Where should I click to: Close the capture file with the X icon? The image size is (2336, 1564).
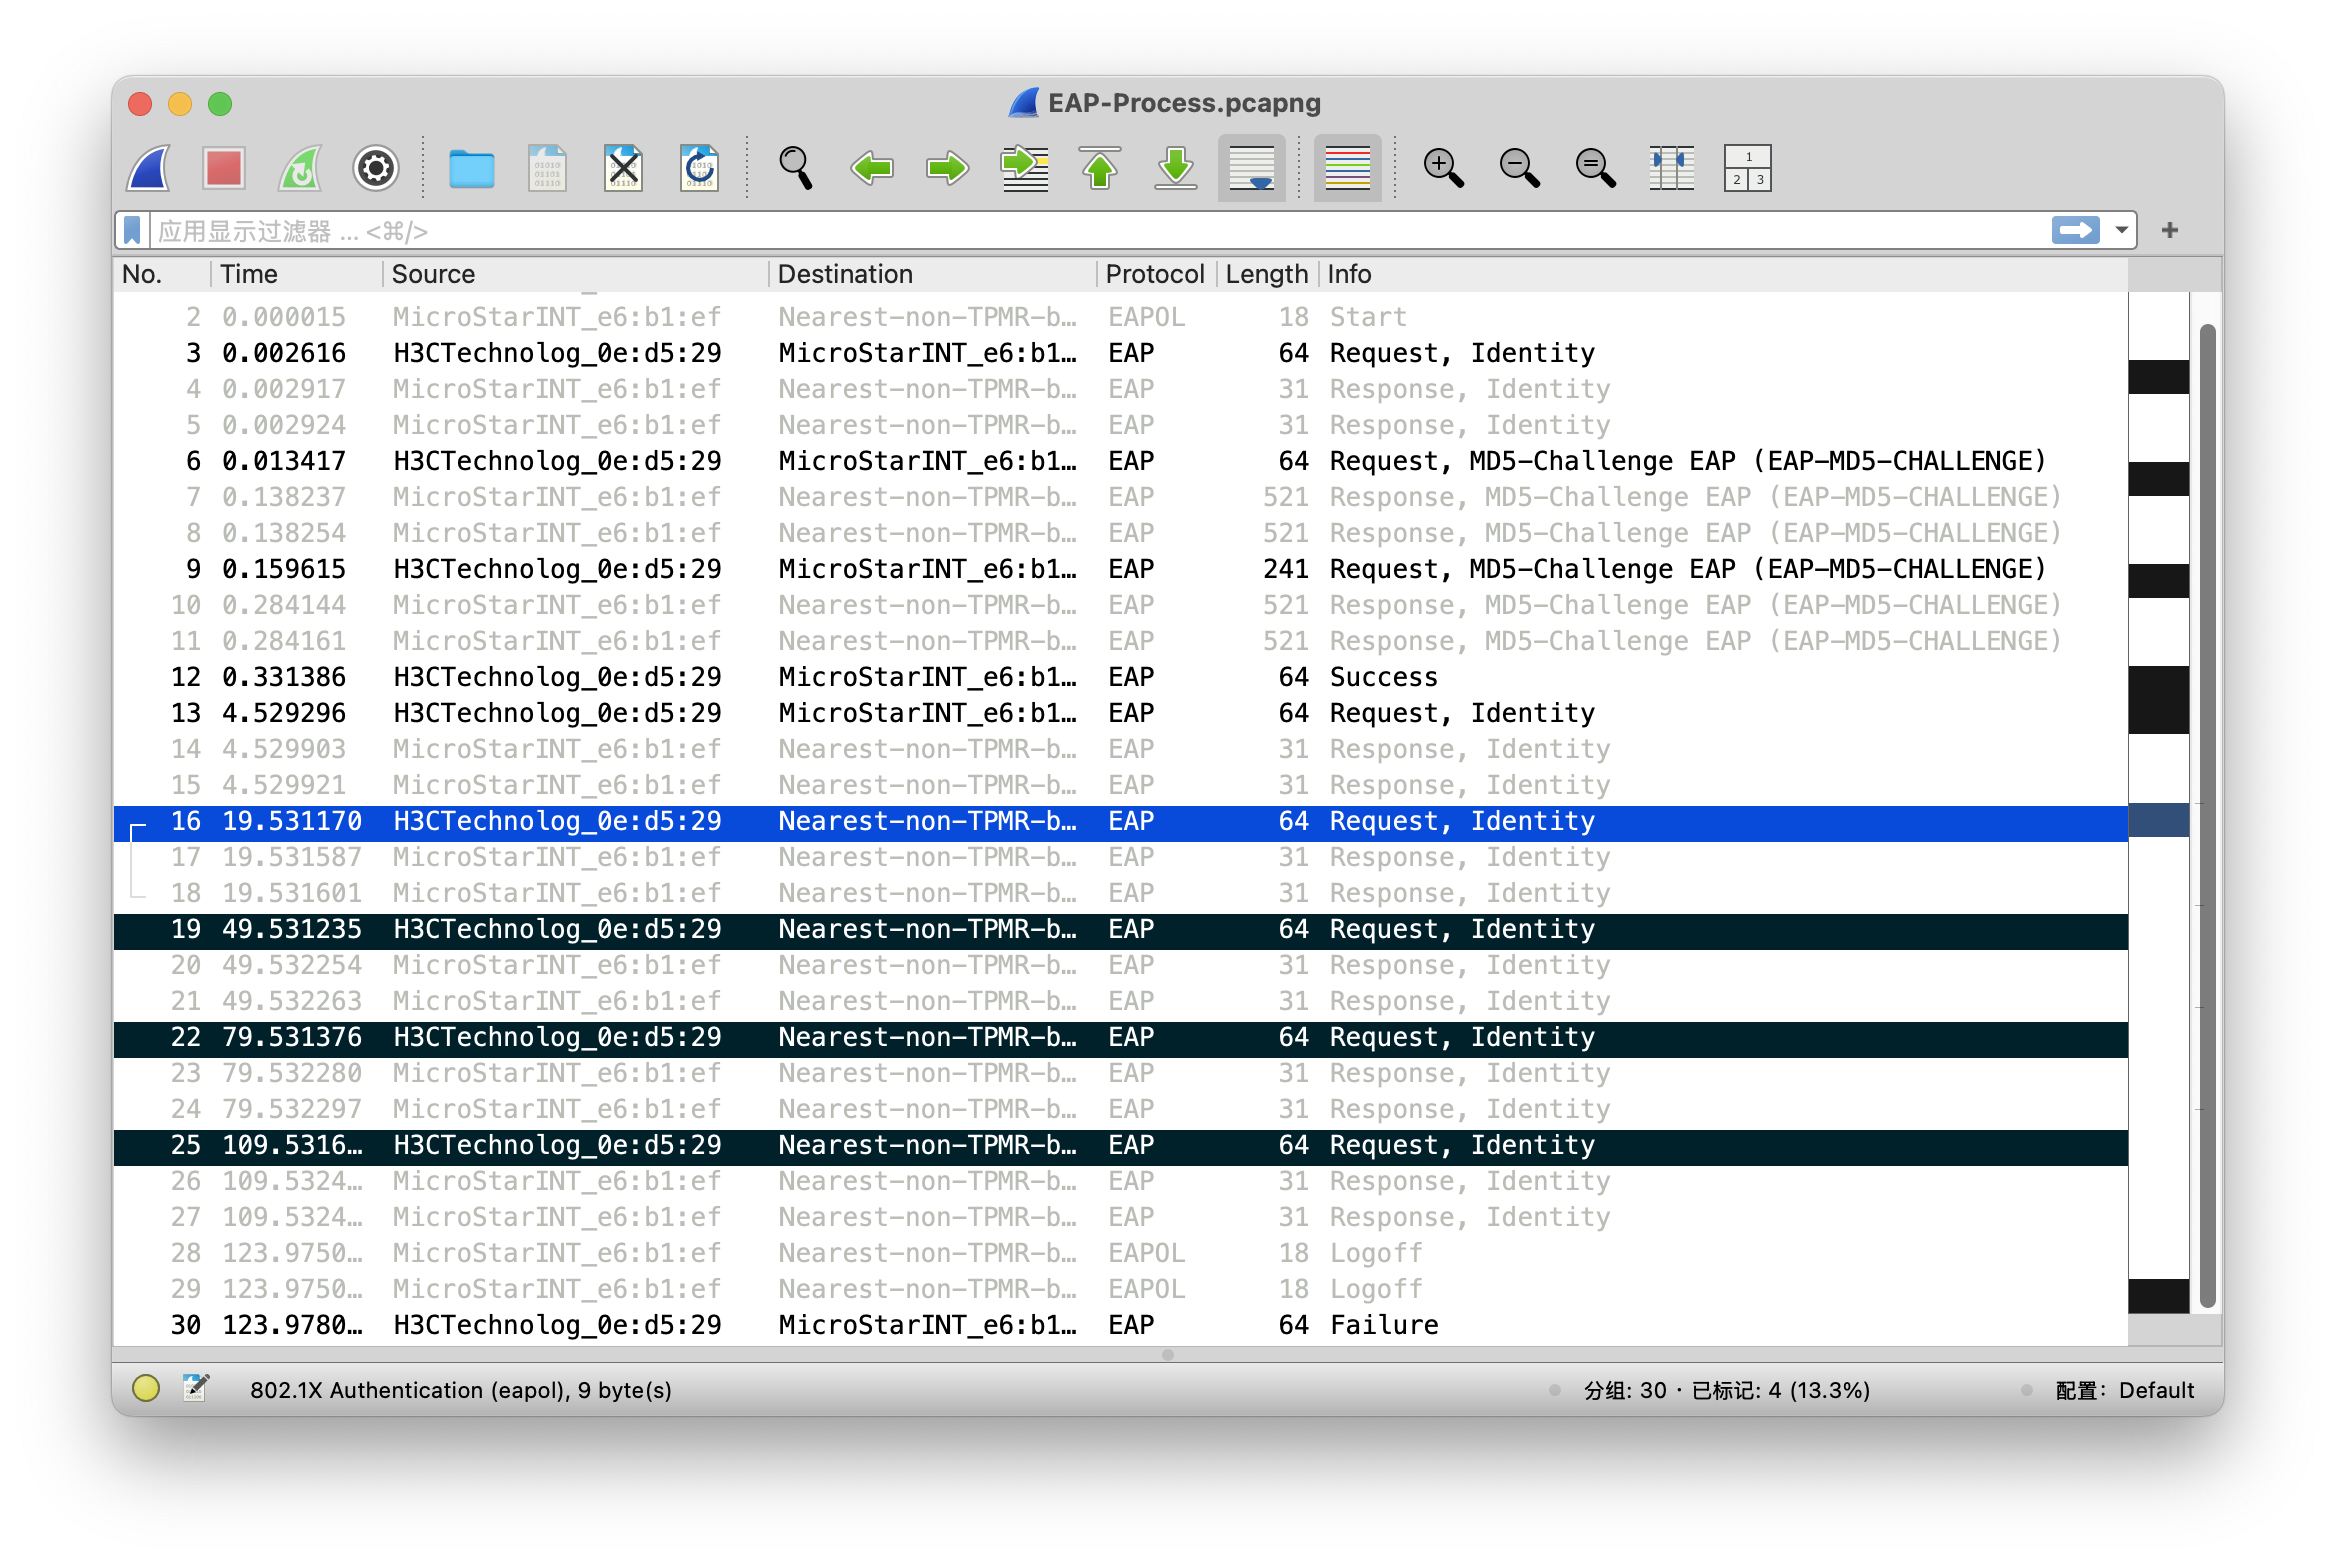[x=624, y=168]
